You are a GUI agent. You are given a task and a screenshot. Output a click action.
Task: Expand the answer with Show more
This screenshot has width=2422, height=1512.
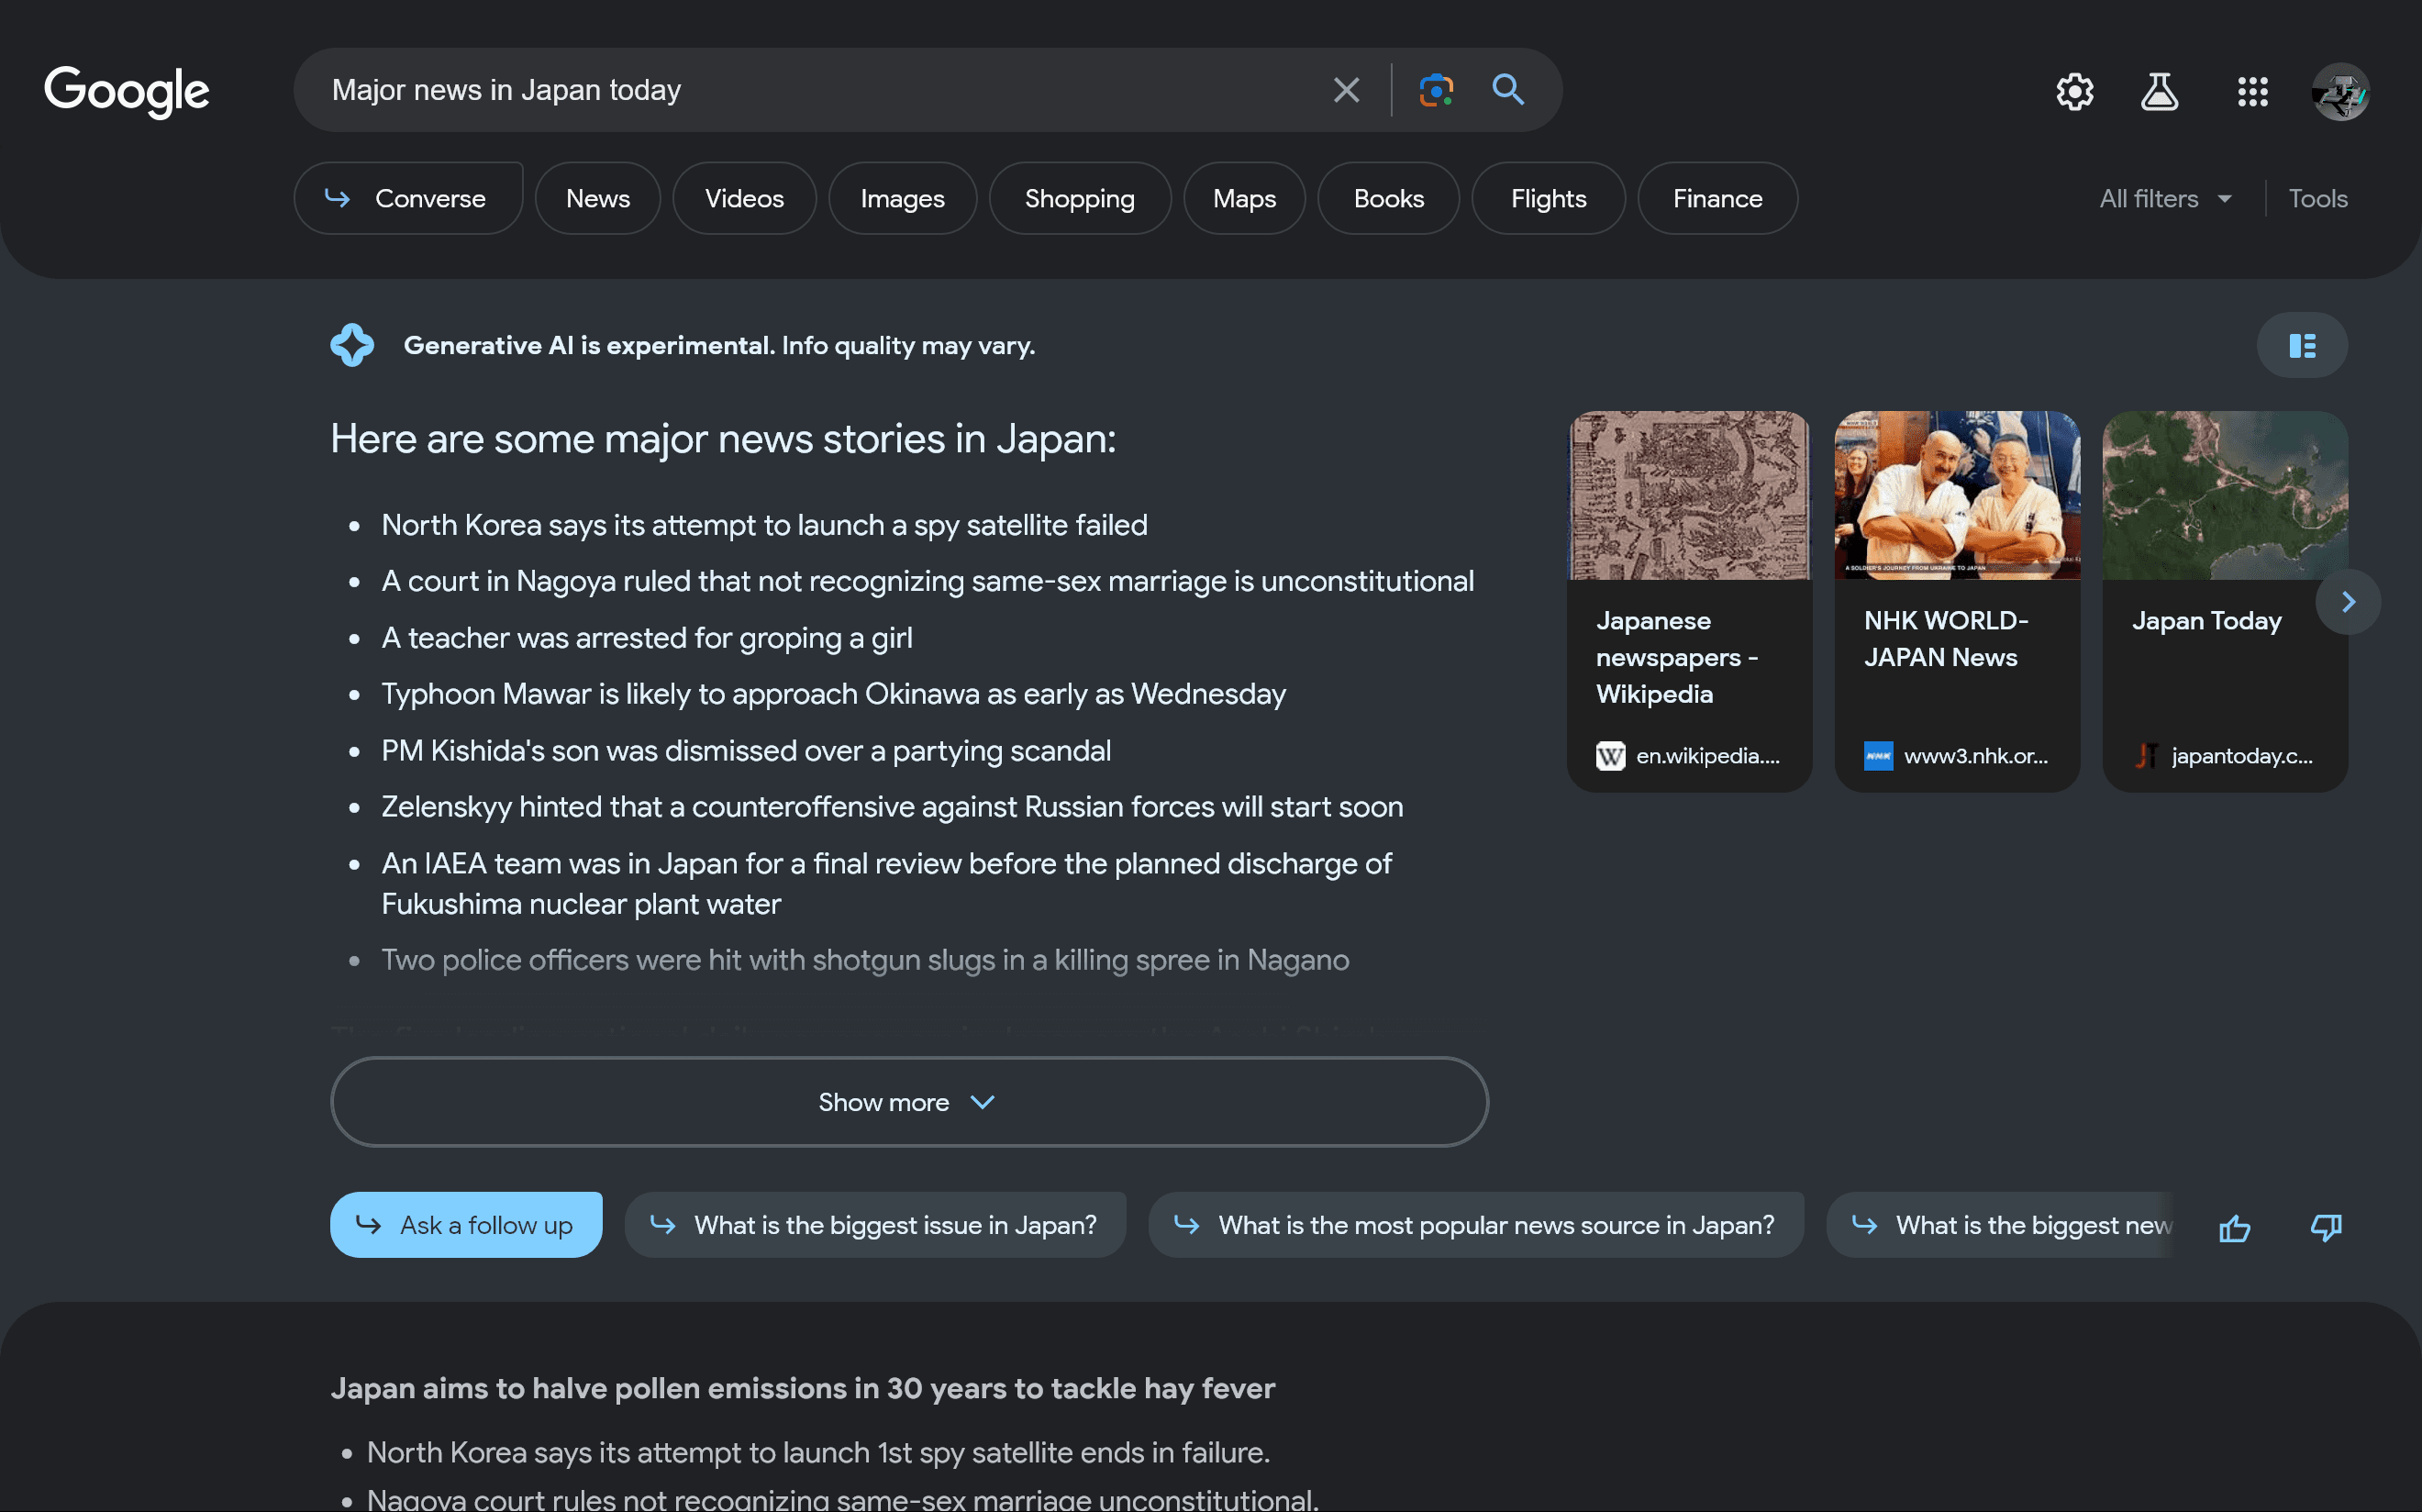point(909,1102)
